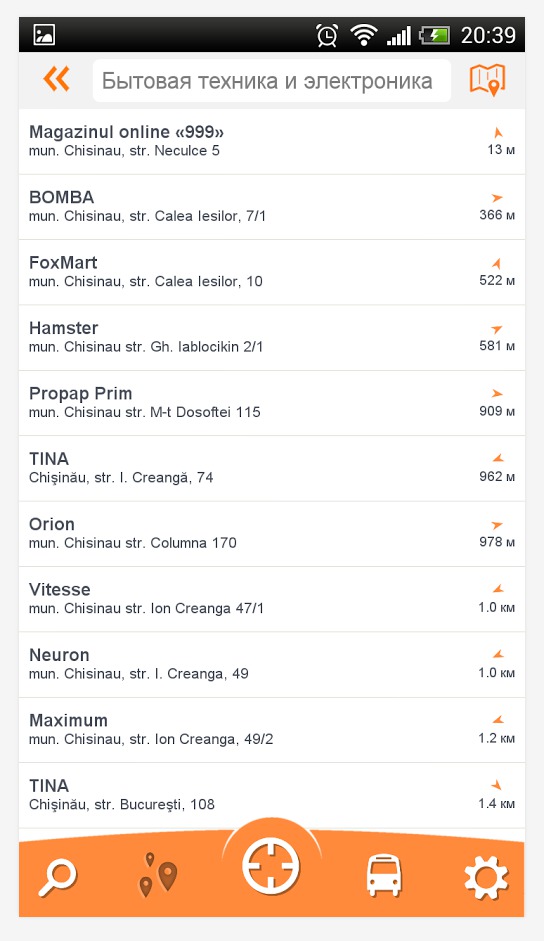Open the Orion store entry
The width and height of the screenshot is (544, 941).
[x=272, y=534]
